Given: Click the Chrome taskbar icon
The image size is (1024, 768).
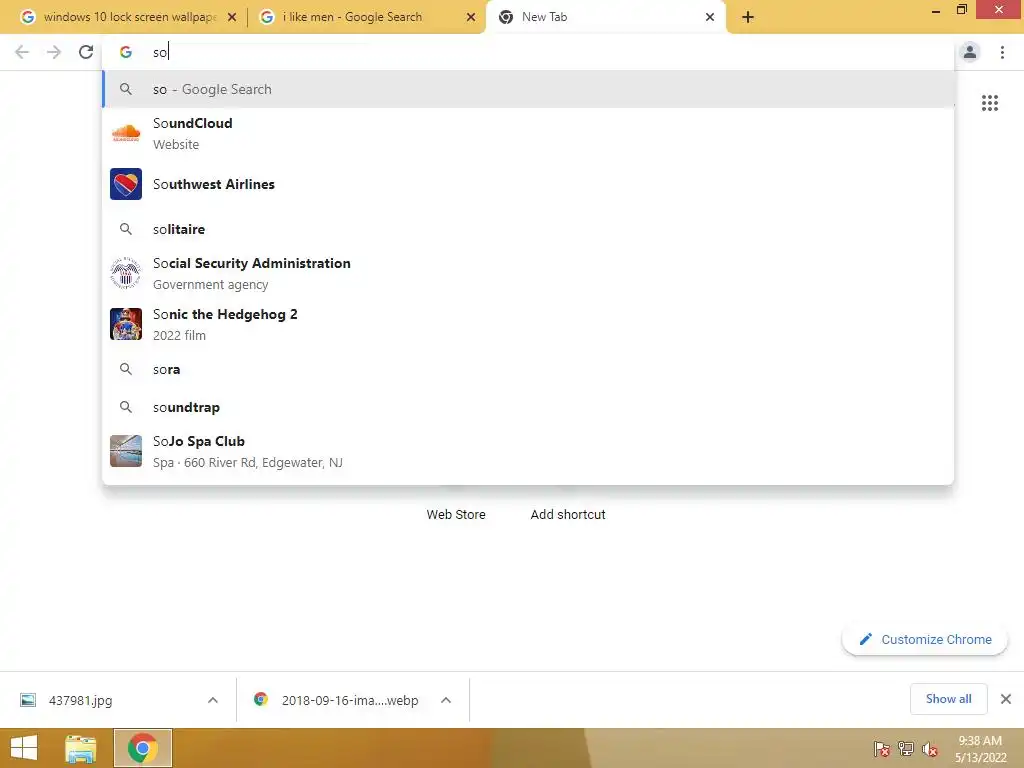Looking at the screenshot, I should (142, 748).
